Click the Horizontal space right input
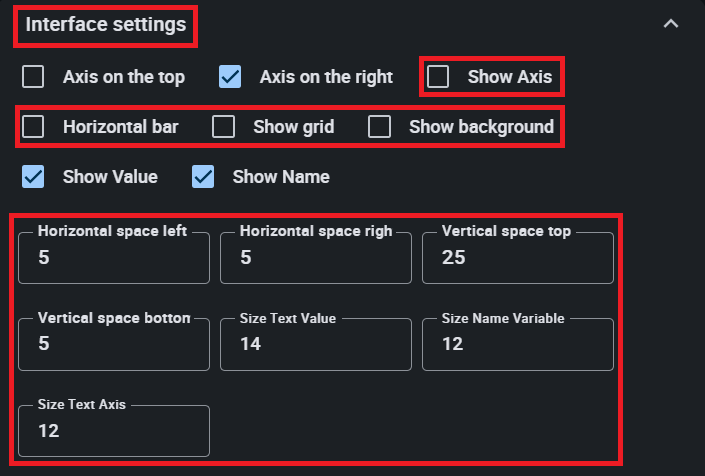Image resolution: width=705 pixels, height=476 pixels. coord(315,259)
